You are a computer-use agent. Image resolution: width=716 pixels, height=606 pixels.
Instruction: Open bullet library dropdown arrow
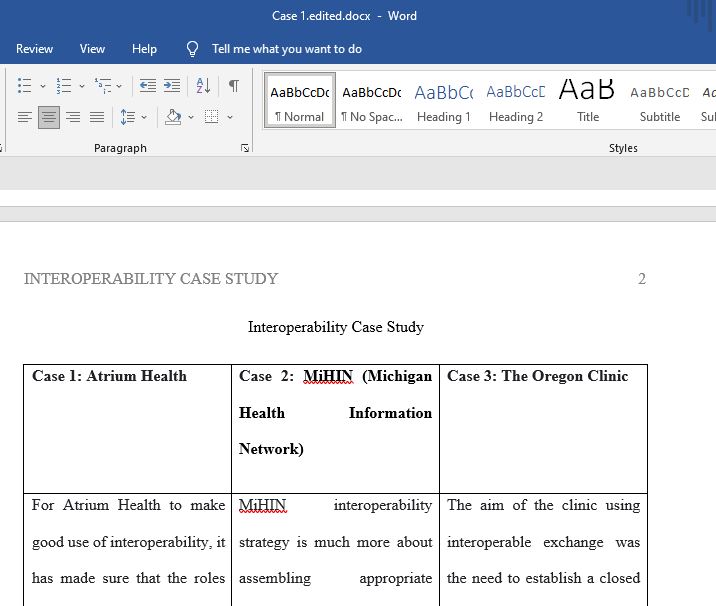(x=43, y=85)
